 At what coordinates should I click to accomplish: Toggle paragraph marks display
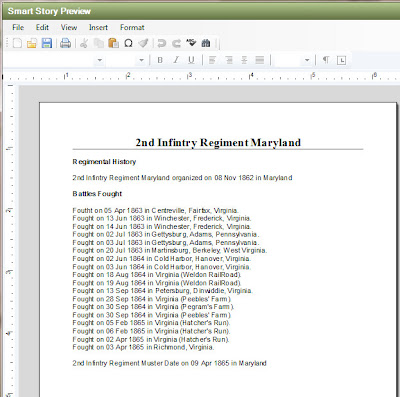pos(326,60)
